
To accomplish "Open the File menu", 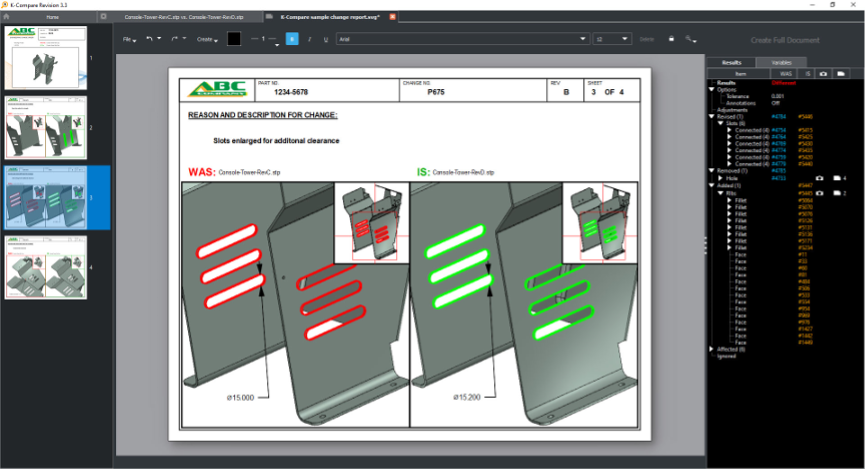I will (x=129, y=39).
